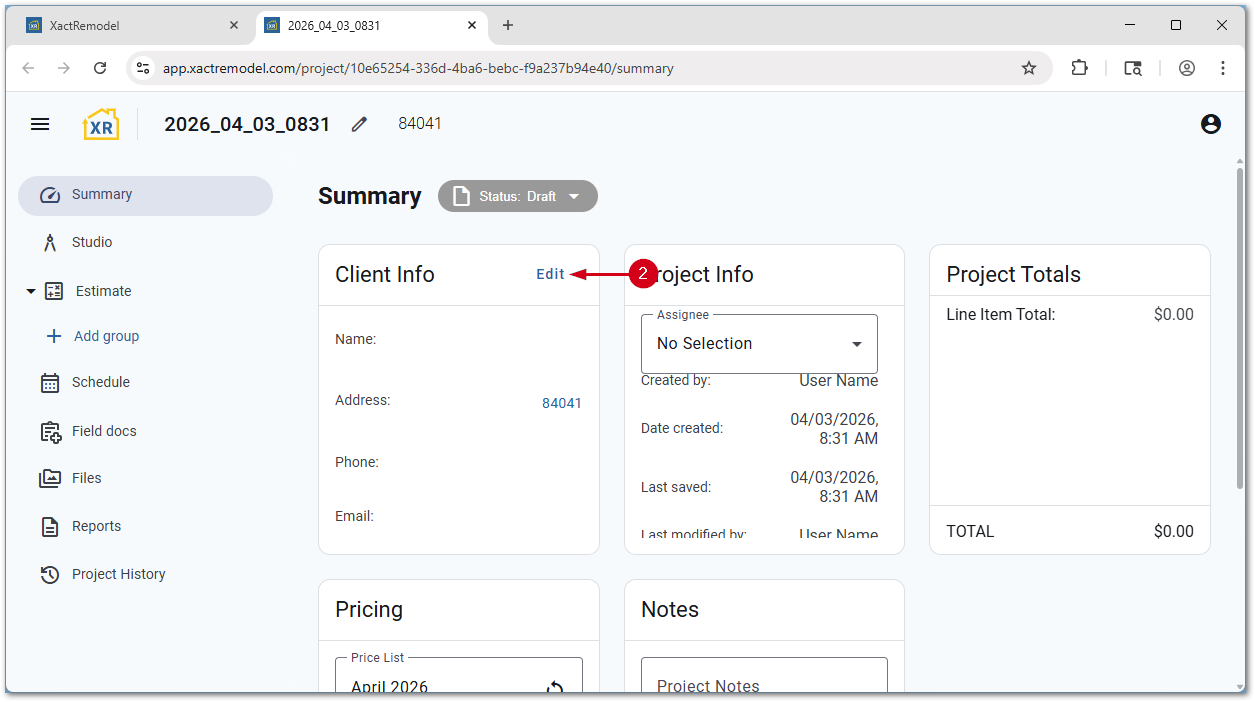Switch to the XactRemodel browser tab
This screenshot has width=1255, height=702.
click(x=130, y=25)
